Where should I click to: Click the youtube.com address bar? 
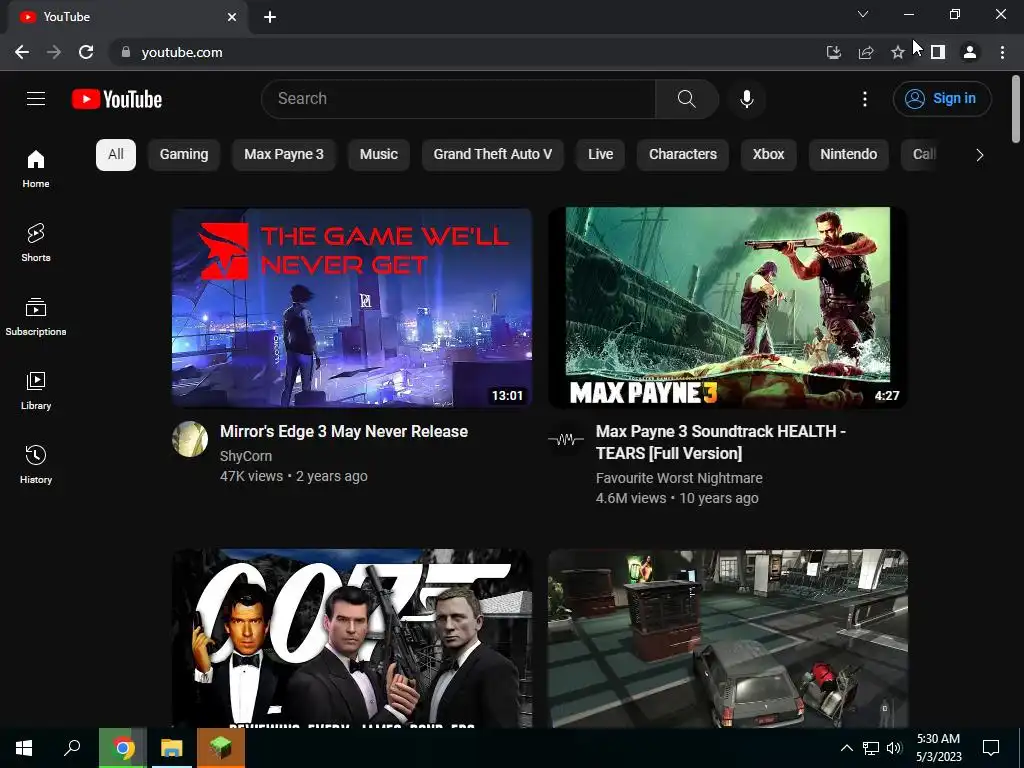465,52
